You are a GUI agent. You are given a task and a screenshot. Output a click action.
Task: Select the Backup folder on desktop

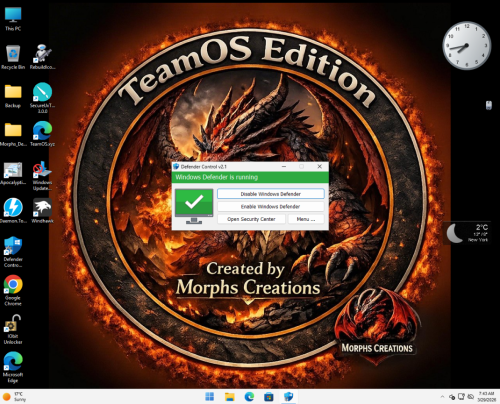tap(13, 96)
